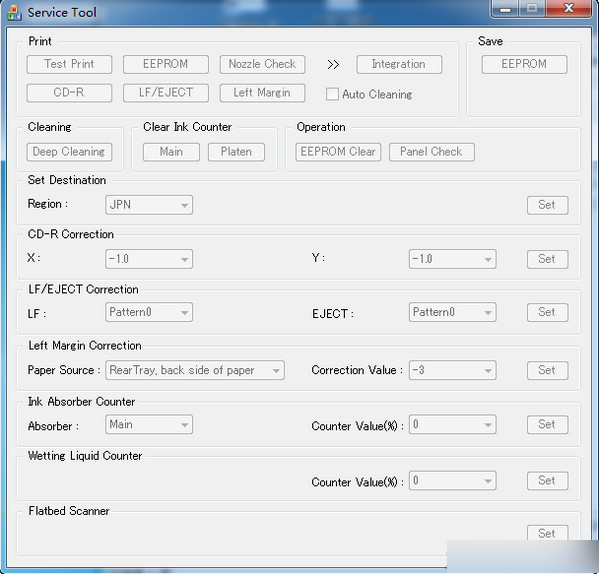This screenshot has height=574, width=599.
Task: Click the >> double-arrow next to Nozzle Check
Action: click(333, 65)
